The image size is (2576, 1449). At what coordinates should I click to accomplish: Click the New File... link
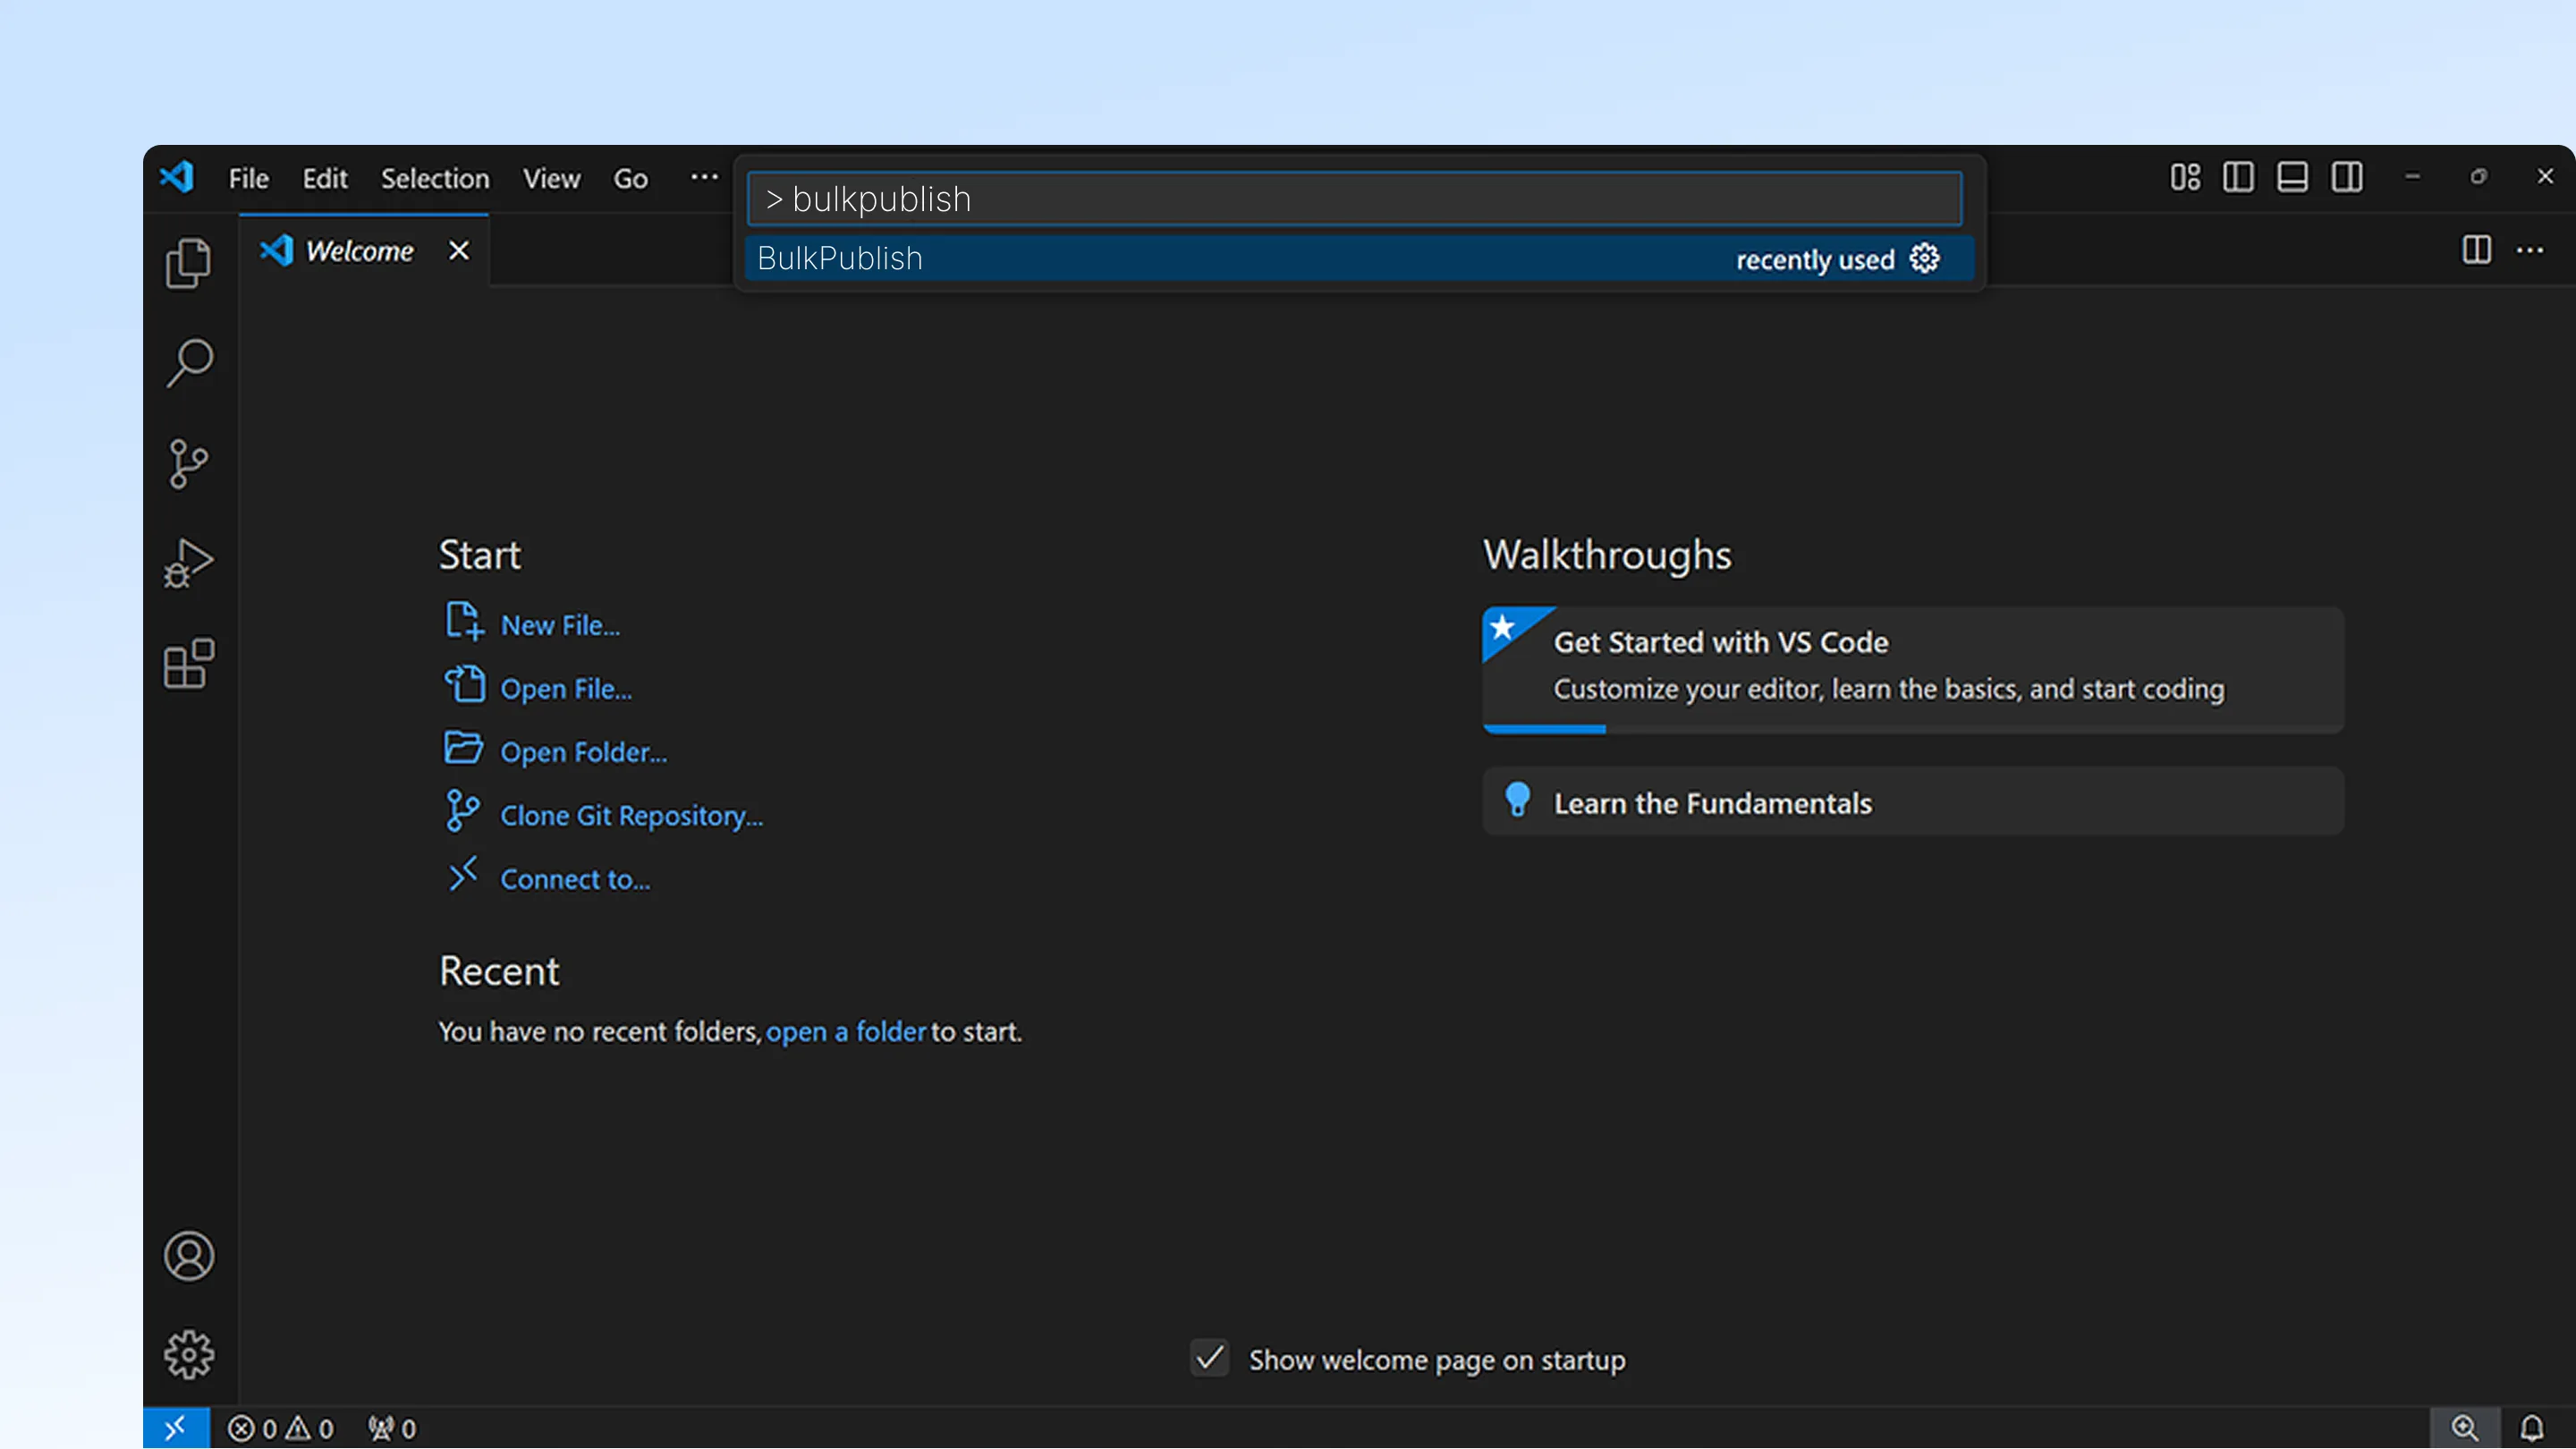coord(560,625)
